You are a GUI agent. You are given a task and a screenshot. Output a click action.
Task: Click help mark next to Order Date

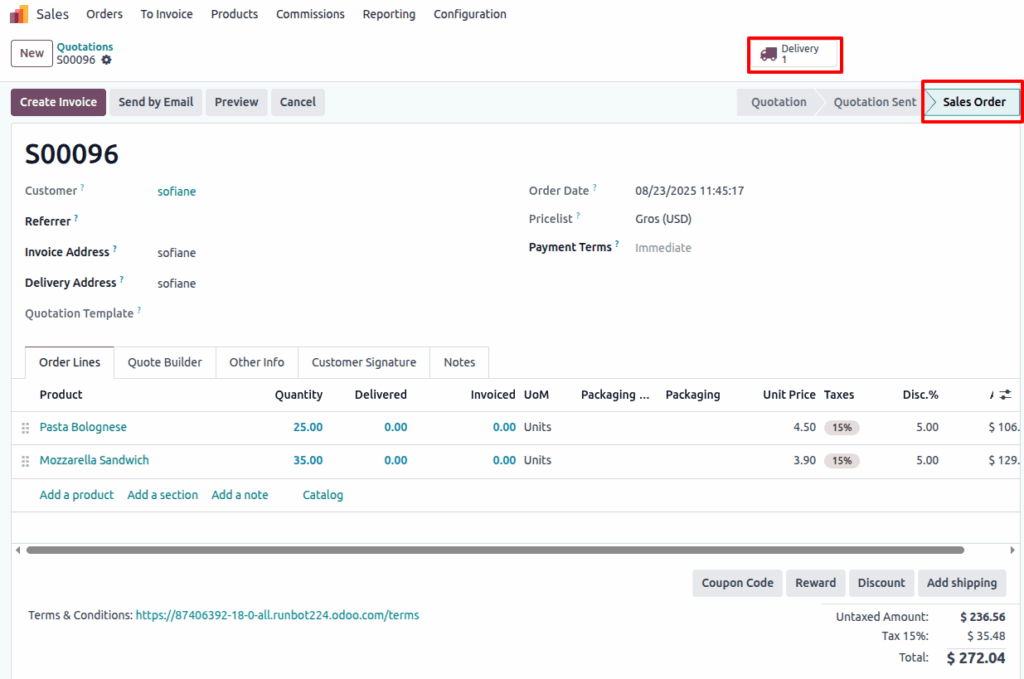coord(594,187)
